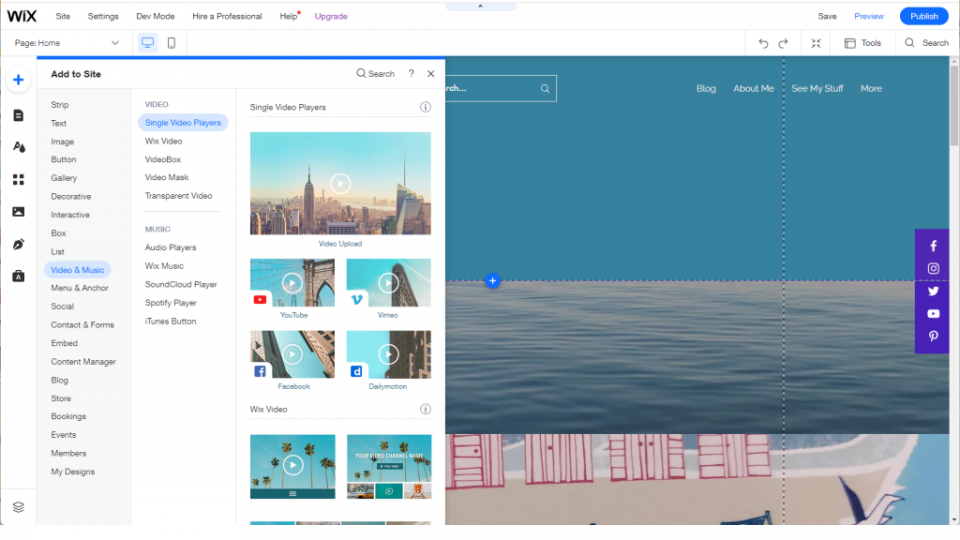Show info for Single Video Players section

426,107
